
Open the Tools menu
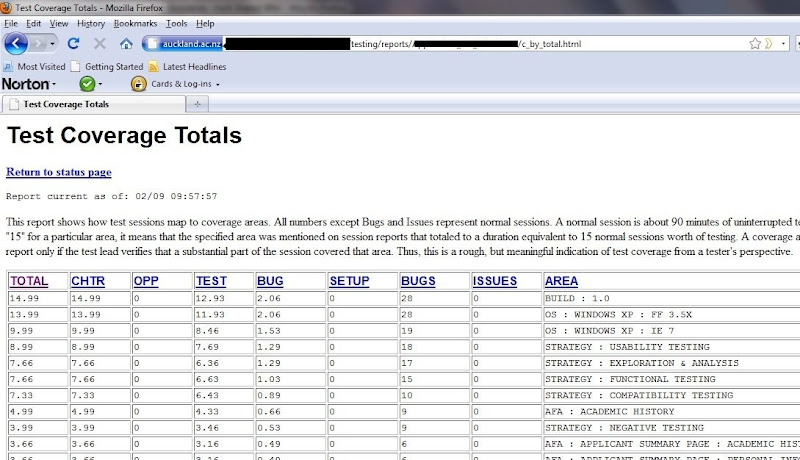pyautogui.click(x=177, y=23)
